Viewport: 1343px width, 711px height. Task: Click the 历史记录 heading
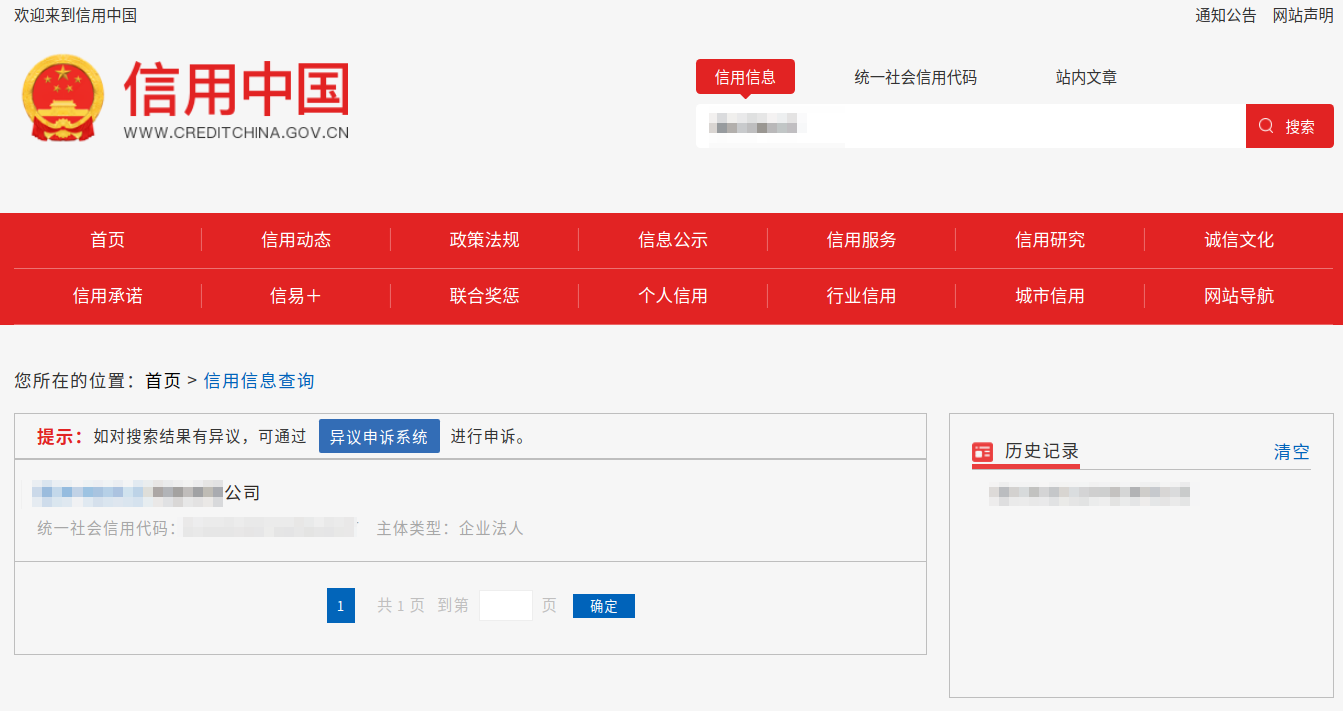coord(1042,452)
